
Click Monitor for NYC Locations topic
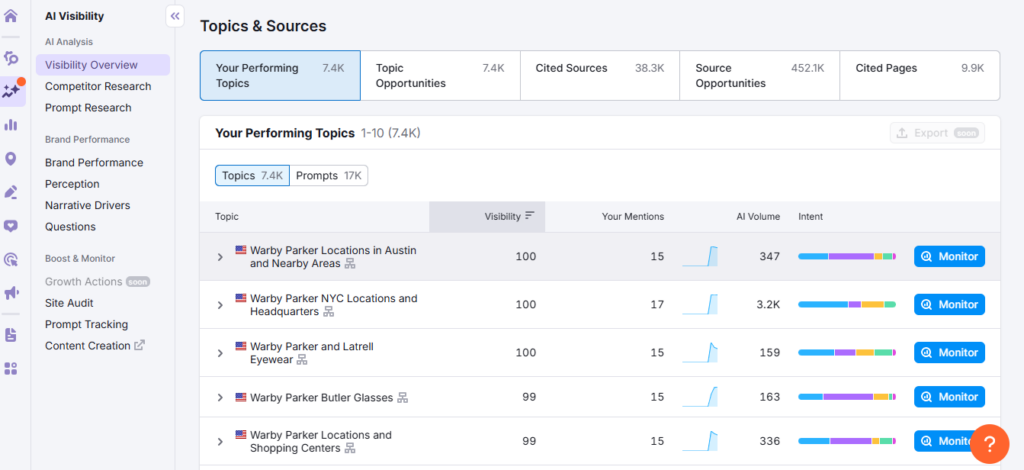(x=950, y=304)
